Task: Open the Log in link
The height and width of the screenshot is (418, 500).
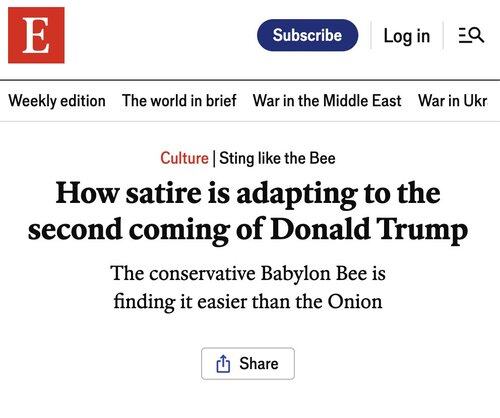Action: pos(407,36)
